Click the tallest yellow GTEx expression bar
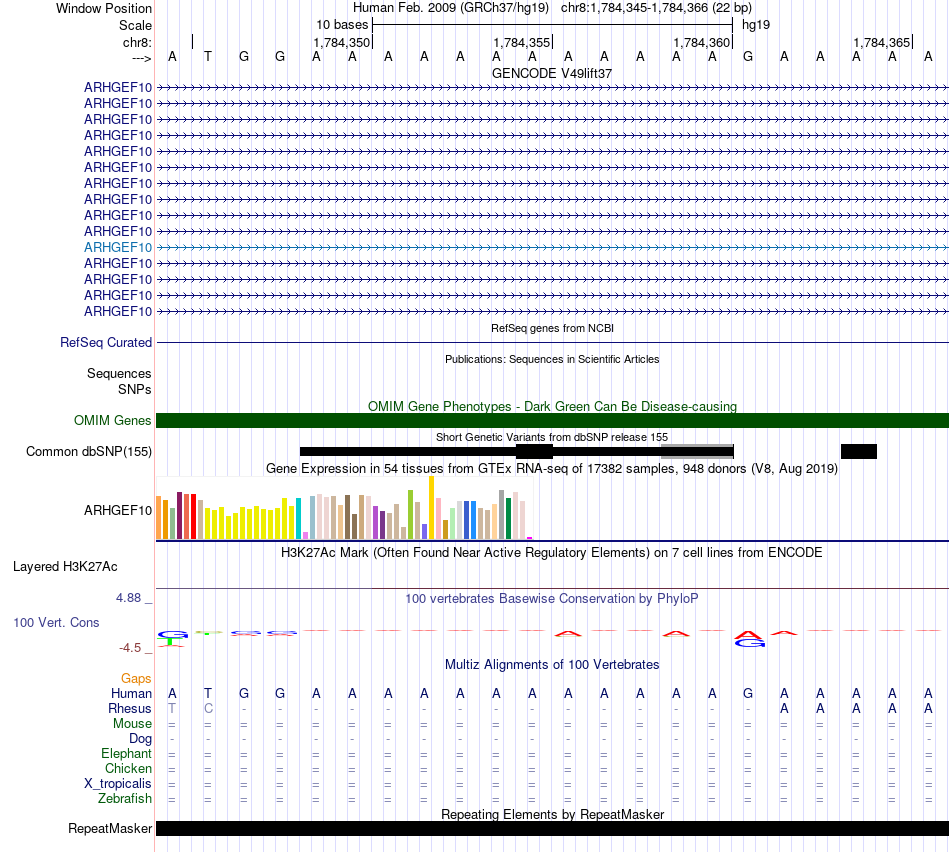950x852 pixels. (431, 508)
